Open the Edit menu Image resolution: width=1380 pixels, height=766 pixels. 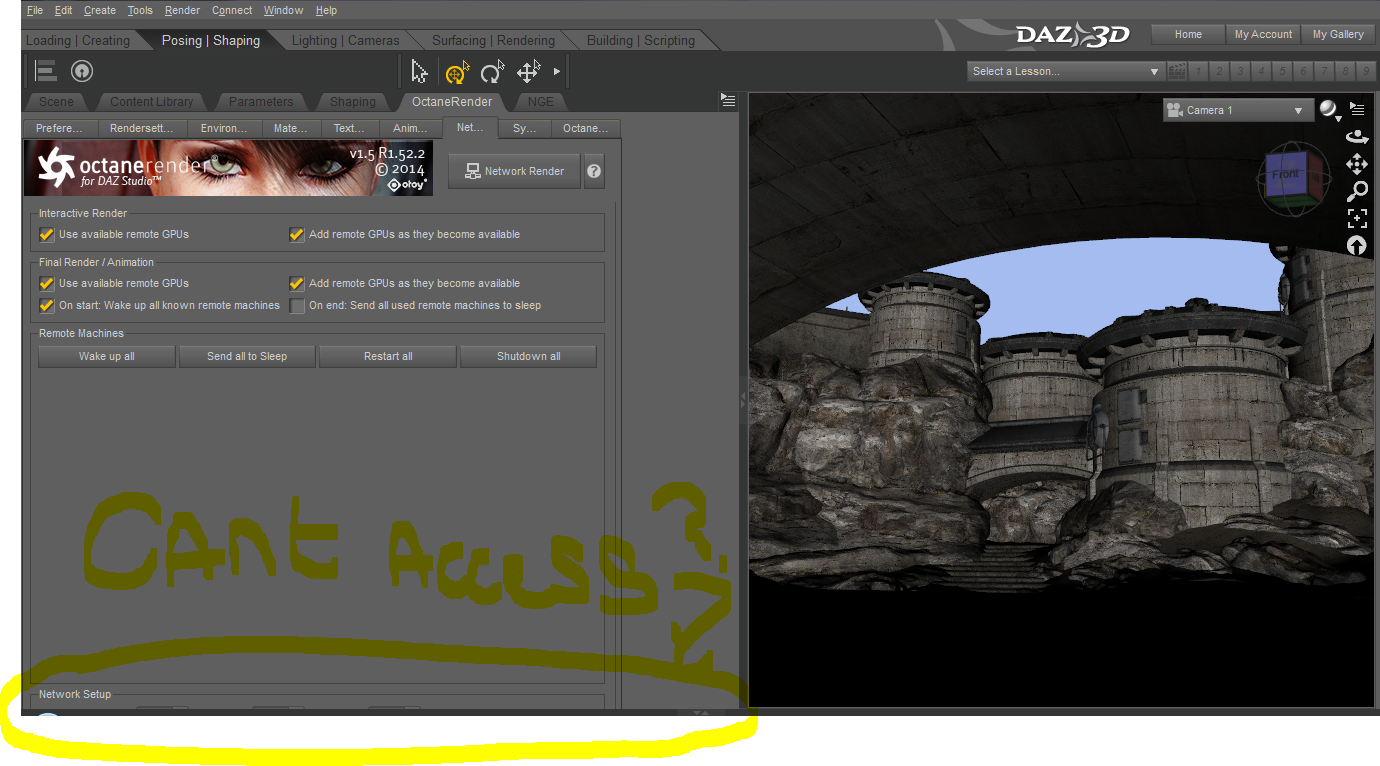[64, 10]
